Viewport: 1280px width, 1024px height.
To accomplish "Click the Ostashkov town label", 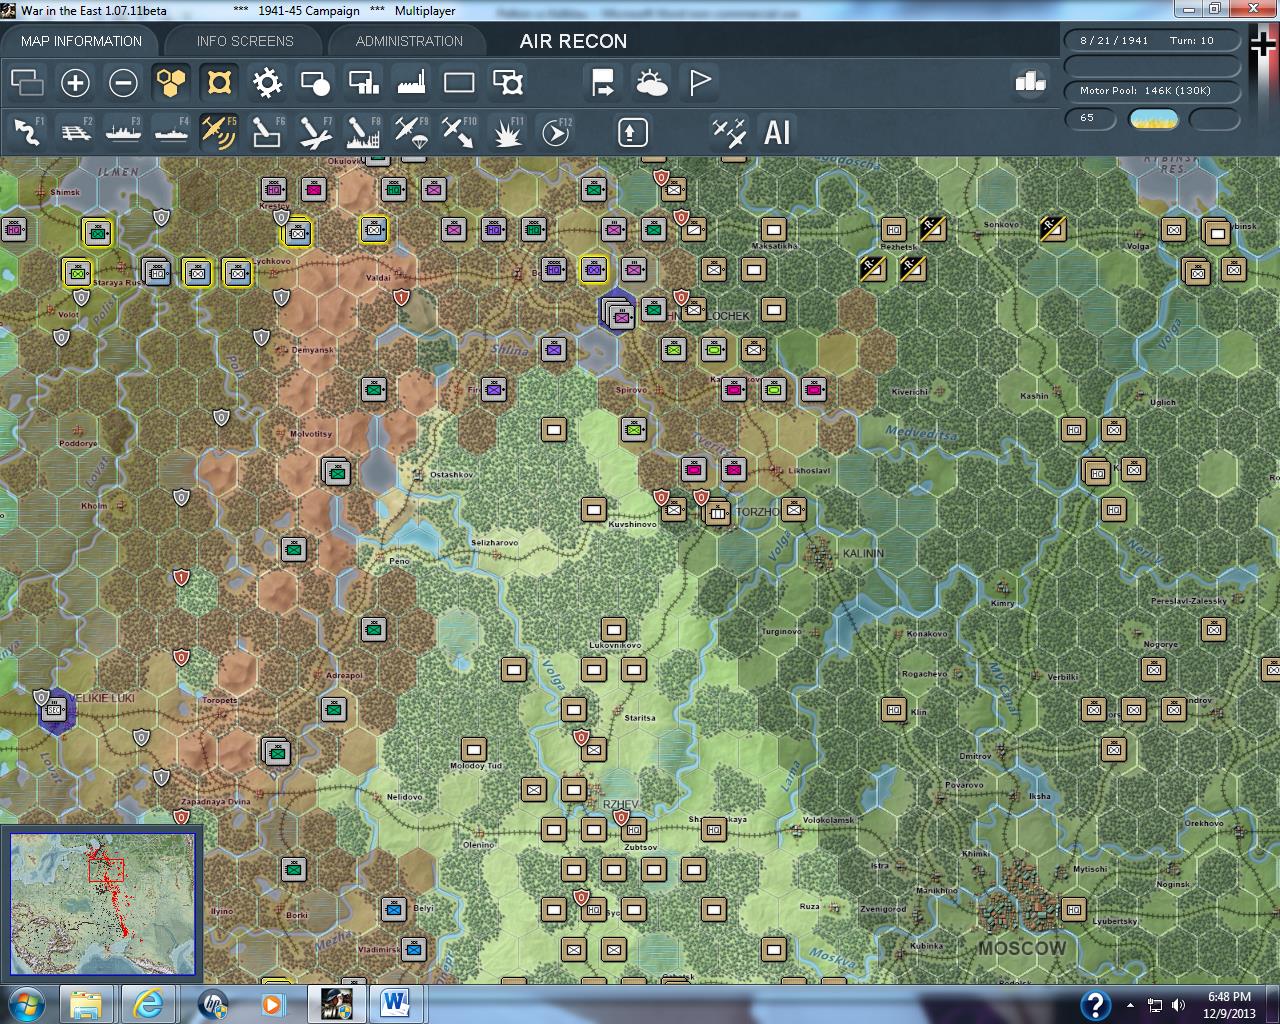I will point(451,475).
